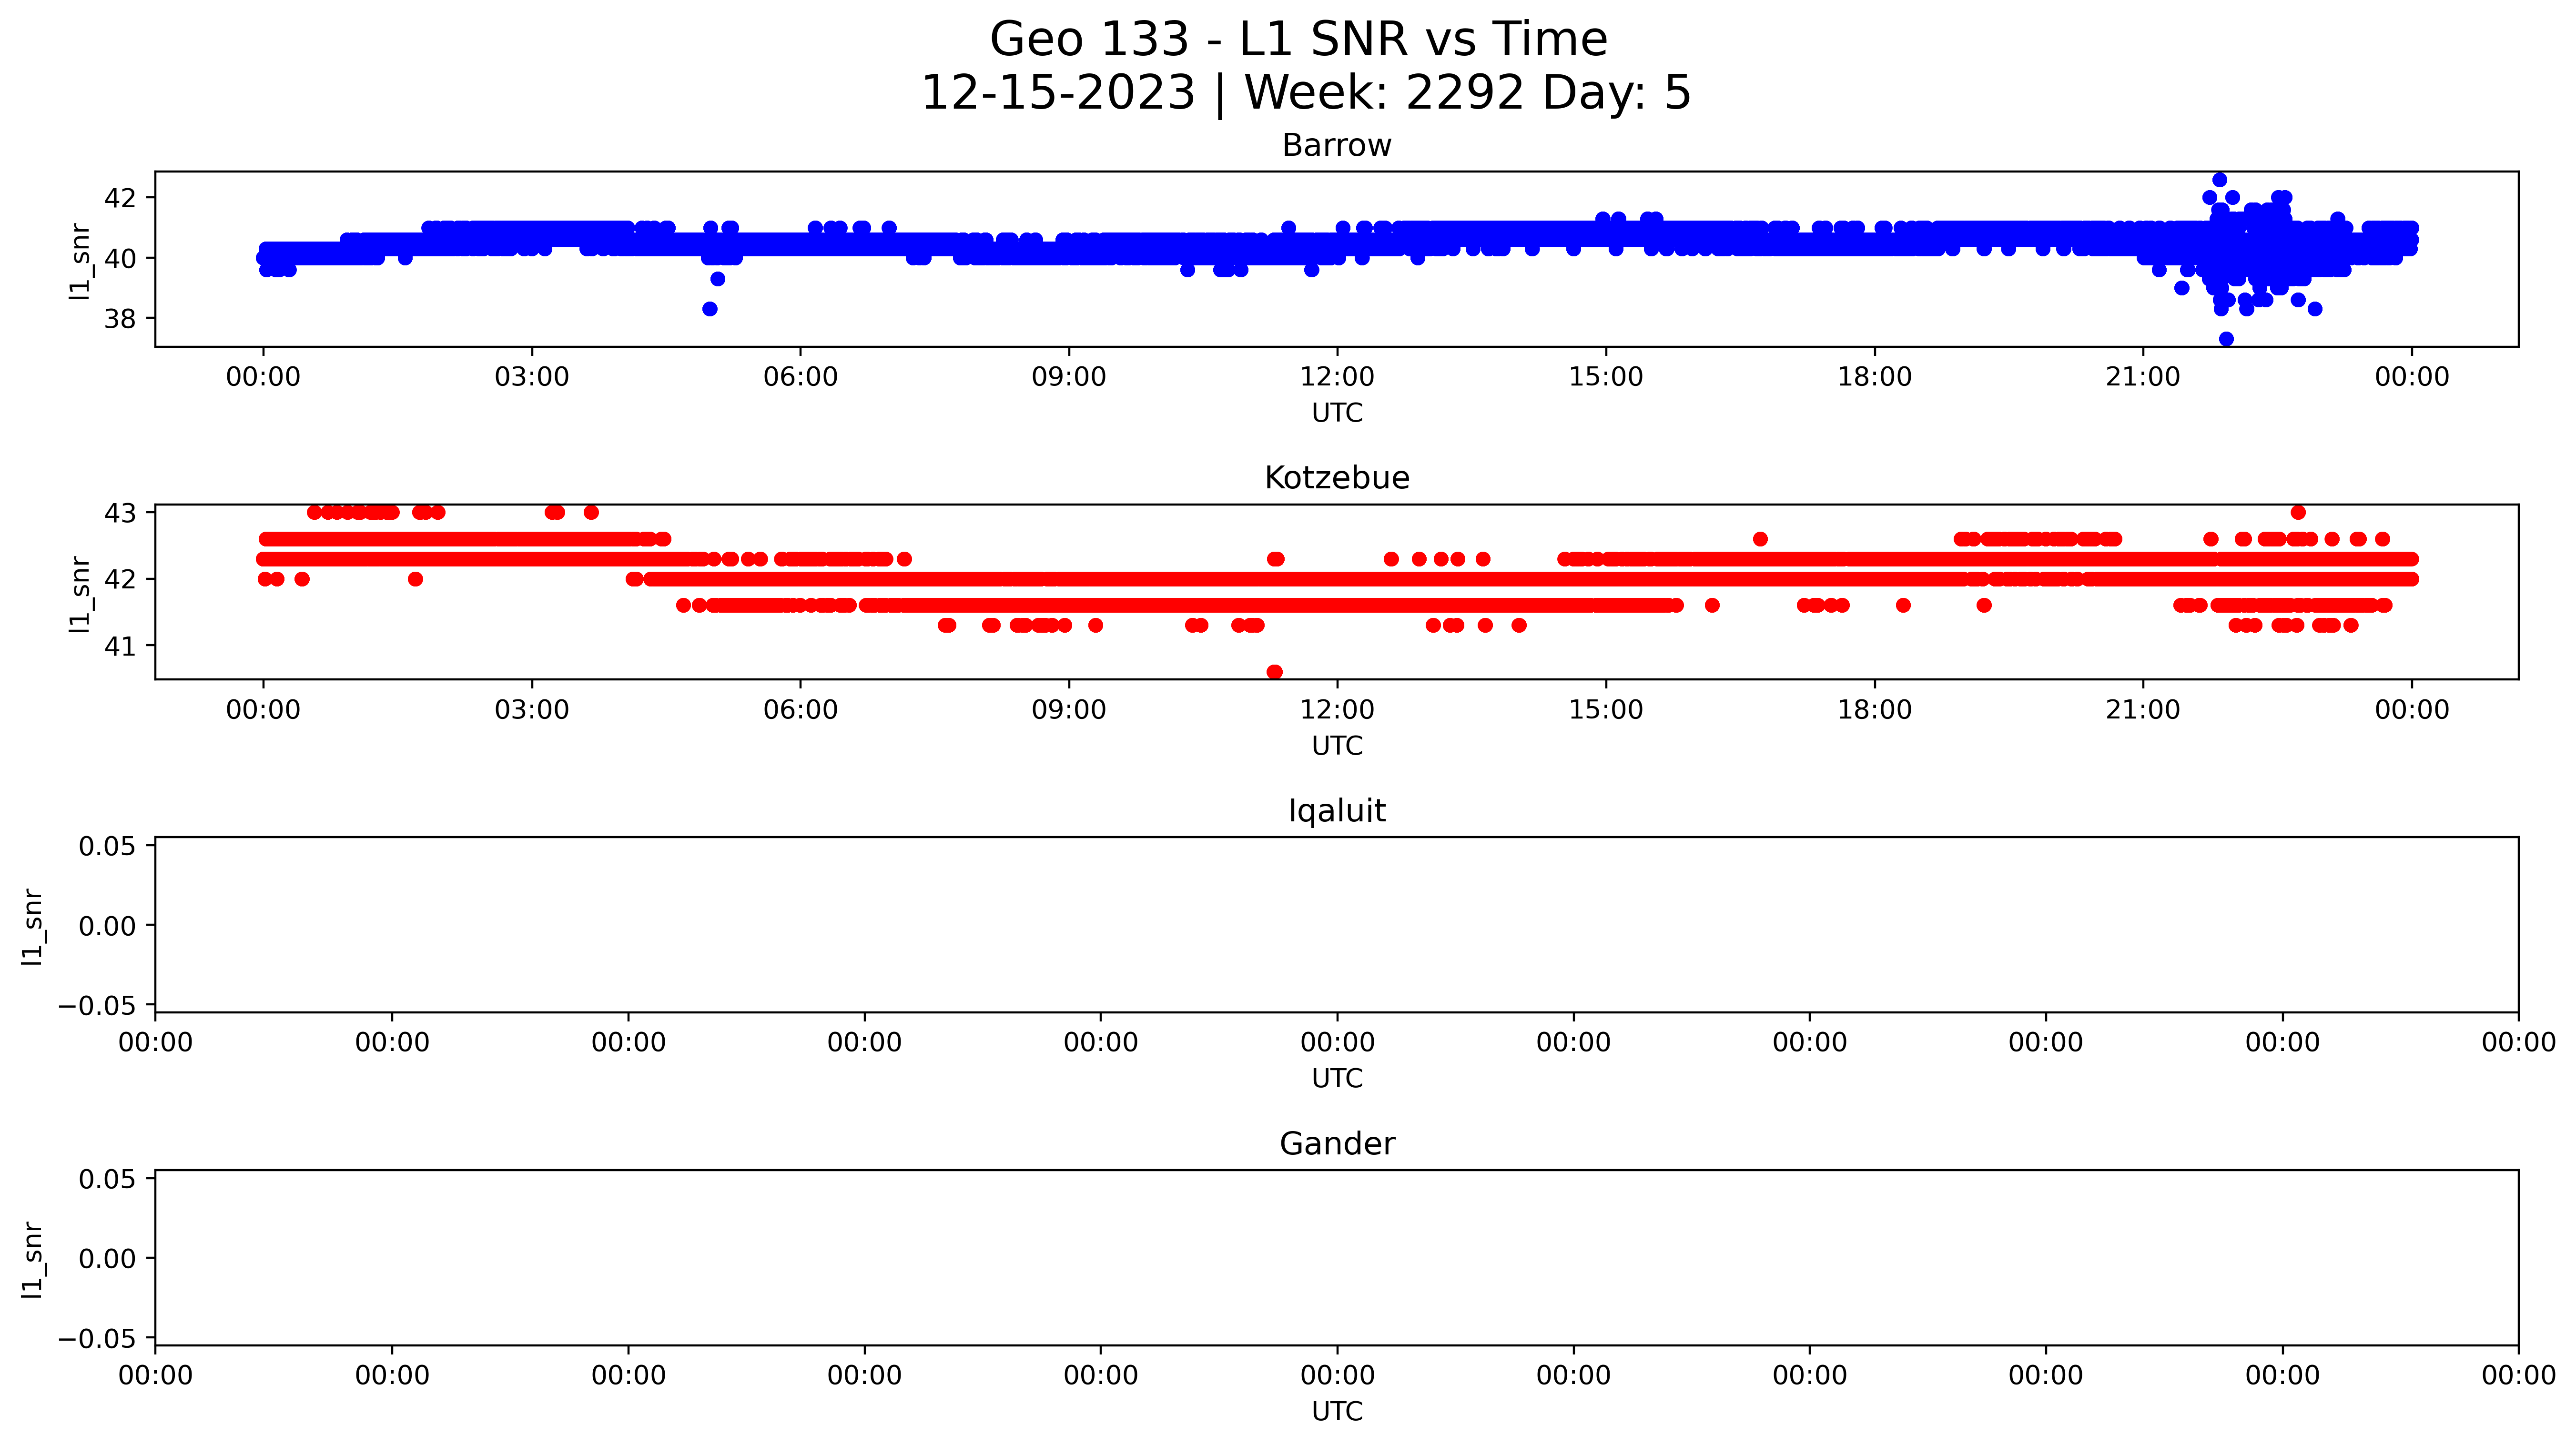Click the '12:00' tick on Kotzebue x-axis
The width and height of the screenshot is (2576, 1445).
tap(1337, 710)
